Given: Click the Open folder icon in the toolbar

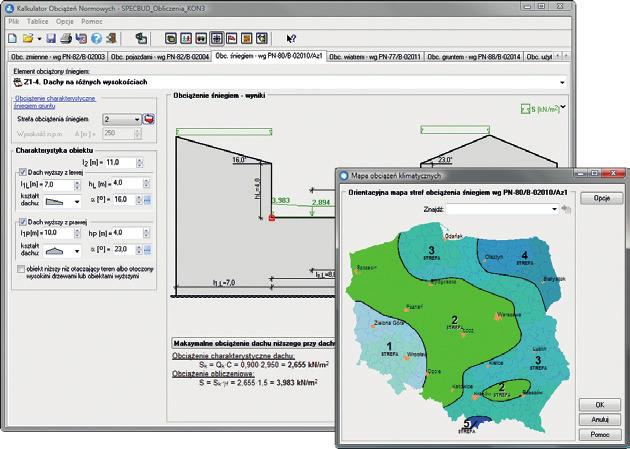Looking at the screenshot, I should point(27,39).
